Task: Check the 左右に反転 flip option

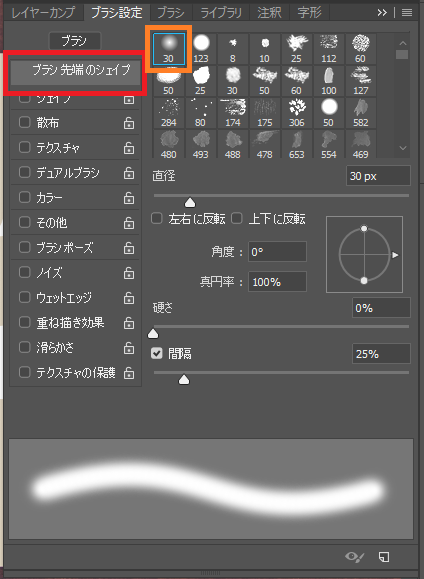Action: tap(157, 219)
